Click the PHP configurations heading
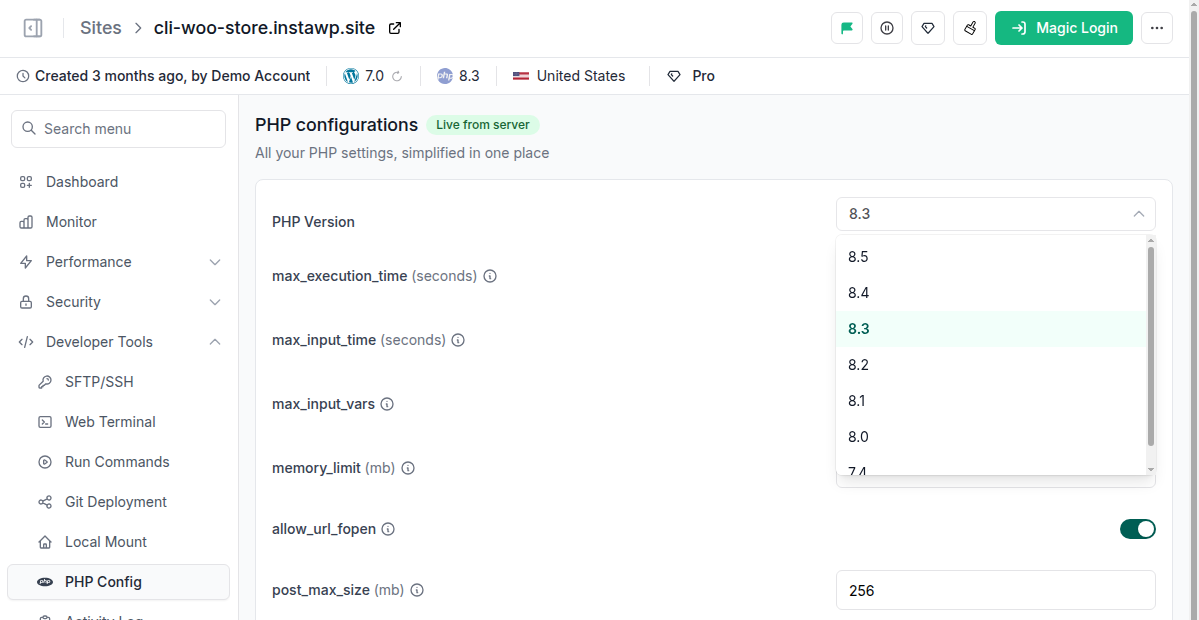This screenshot has height=620, width=1199. coord(336,125)
